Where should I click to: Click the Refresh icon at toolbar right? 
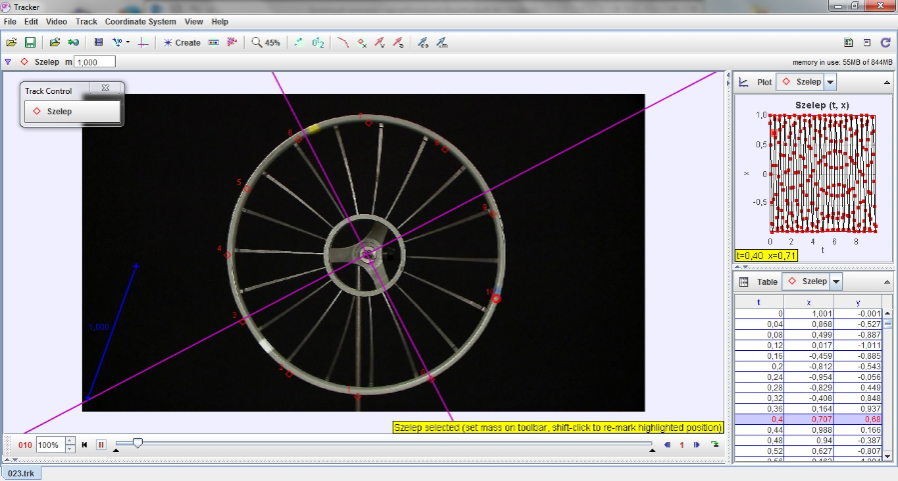coord(885,42)
